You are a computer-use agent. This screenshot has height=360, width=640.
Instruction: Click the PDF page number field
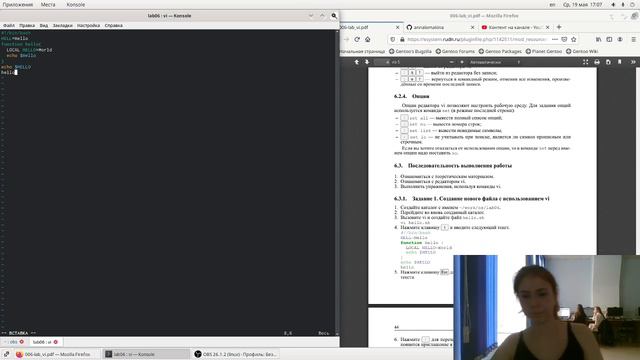click(x=382, y=62)
